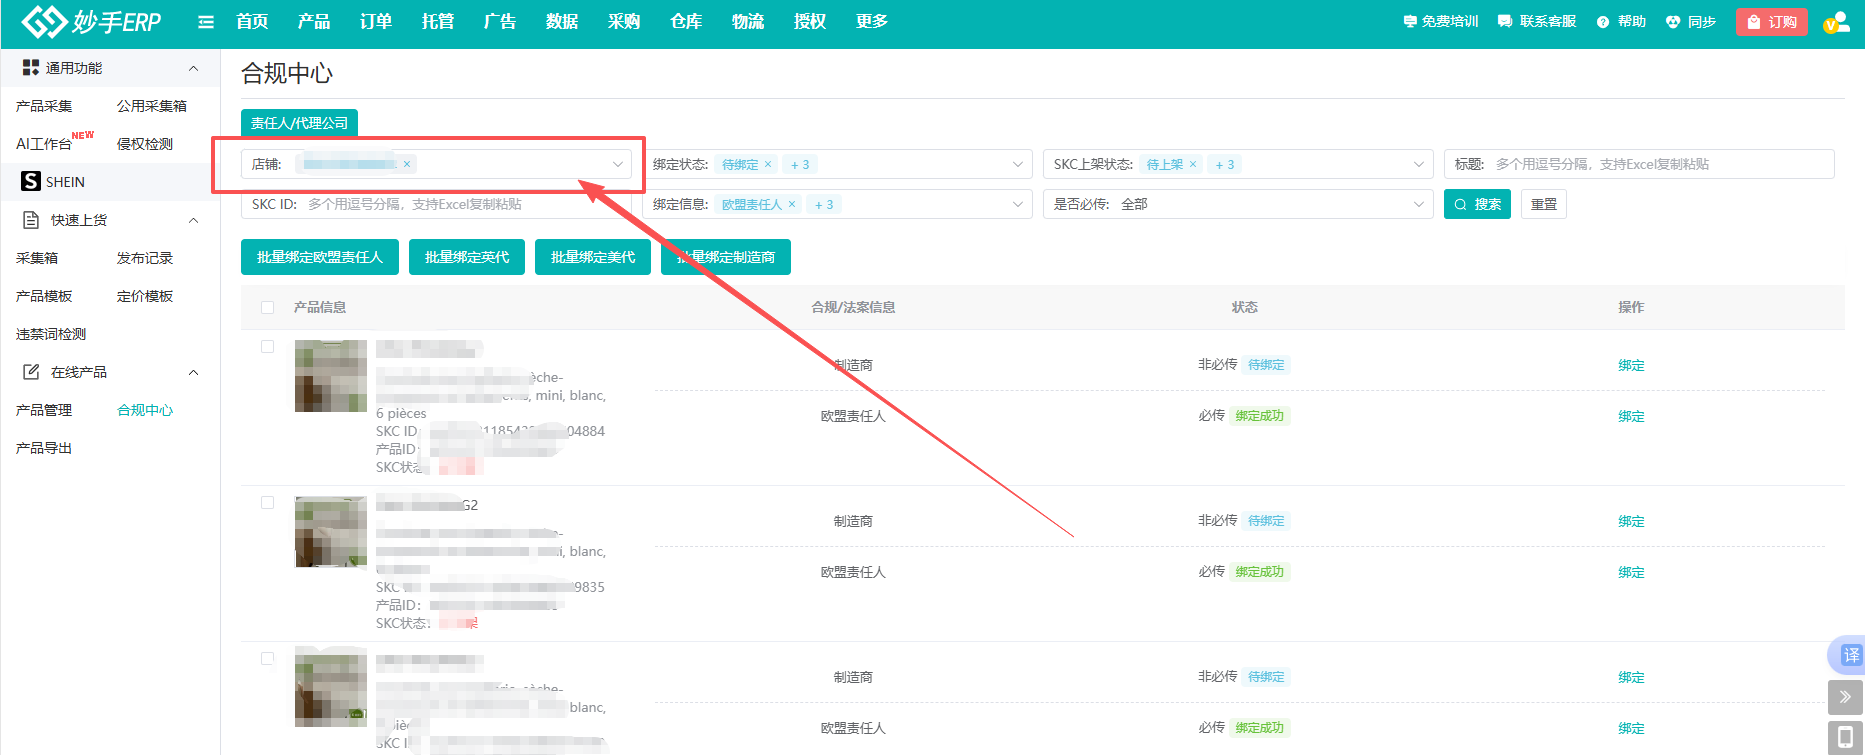This screenshot has width=1865, height=755.
Task: Click the 译 translate floating icon
Action: [x=1850, y=655]
